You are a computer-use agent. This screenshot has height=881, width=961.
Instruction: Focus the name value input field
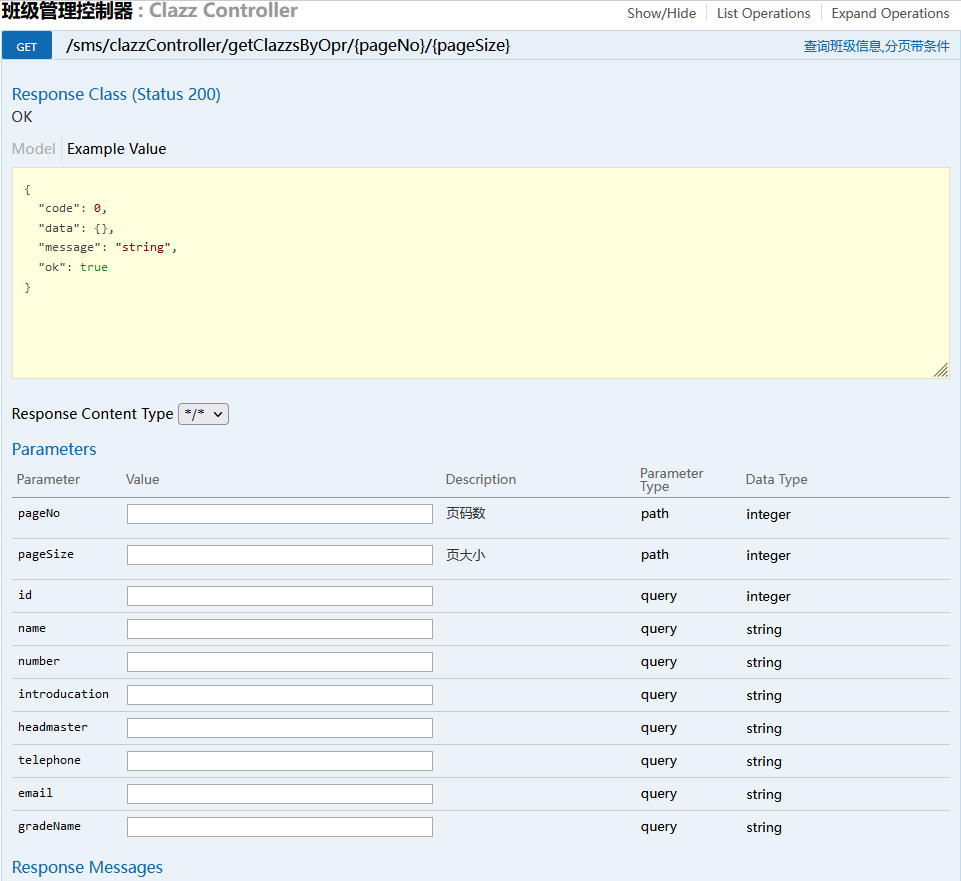tap(279, 629)
